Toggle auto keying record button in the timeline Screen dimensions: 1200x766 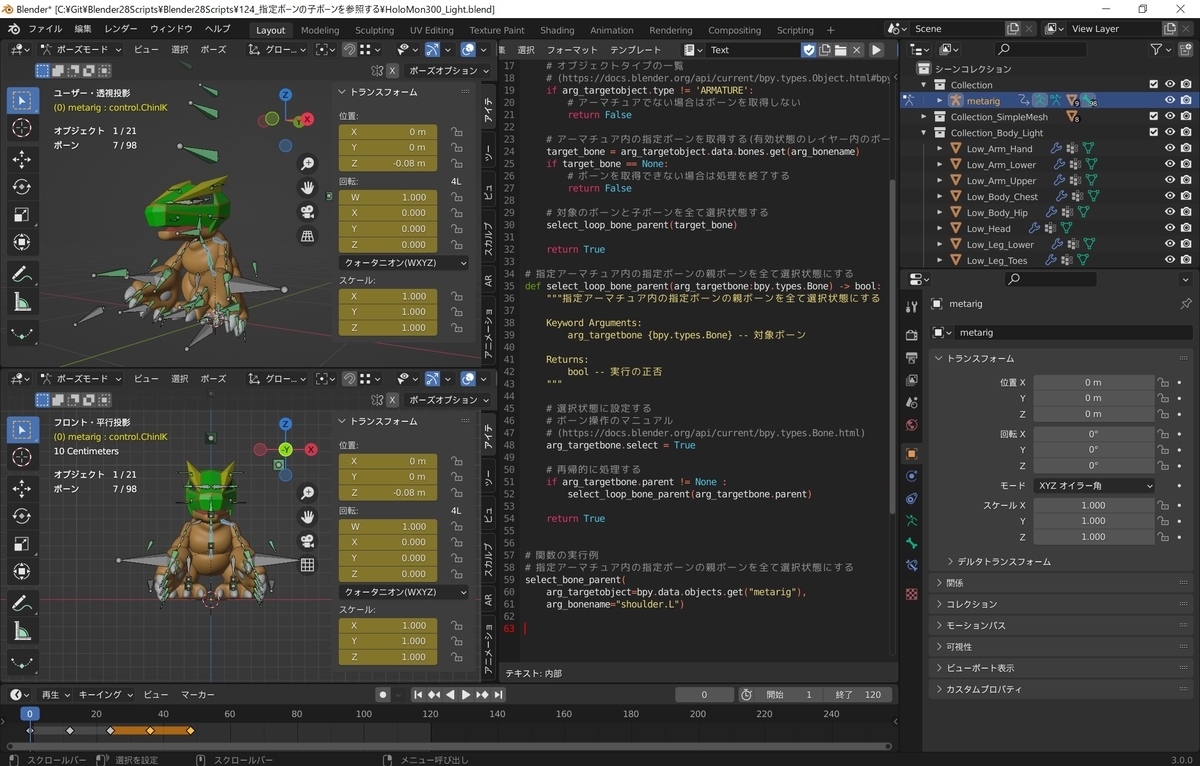pos(383,694)
